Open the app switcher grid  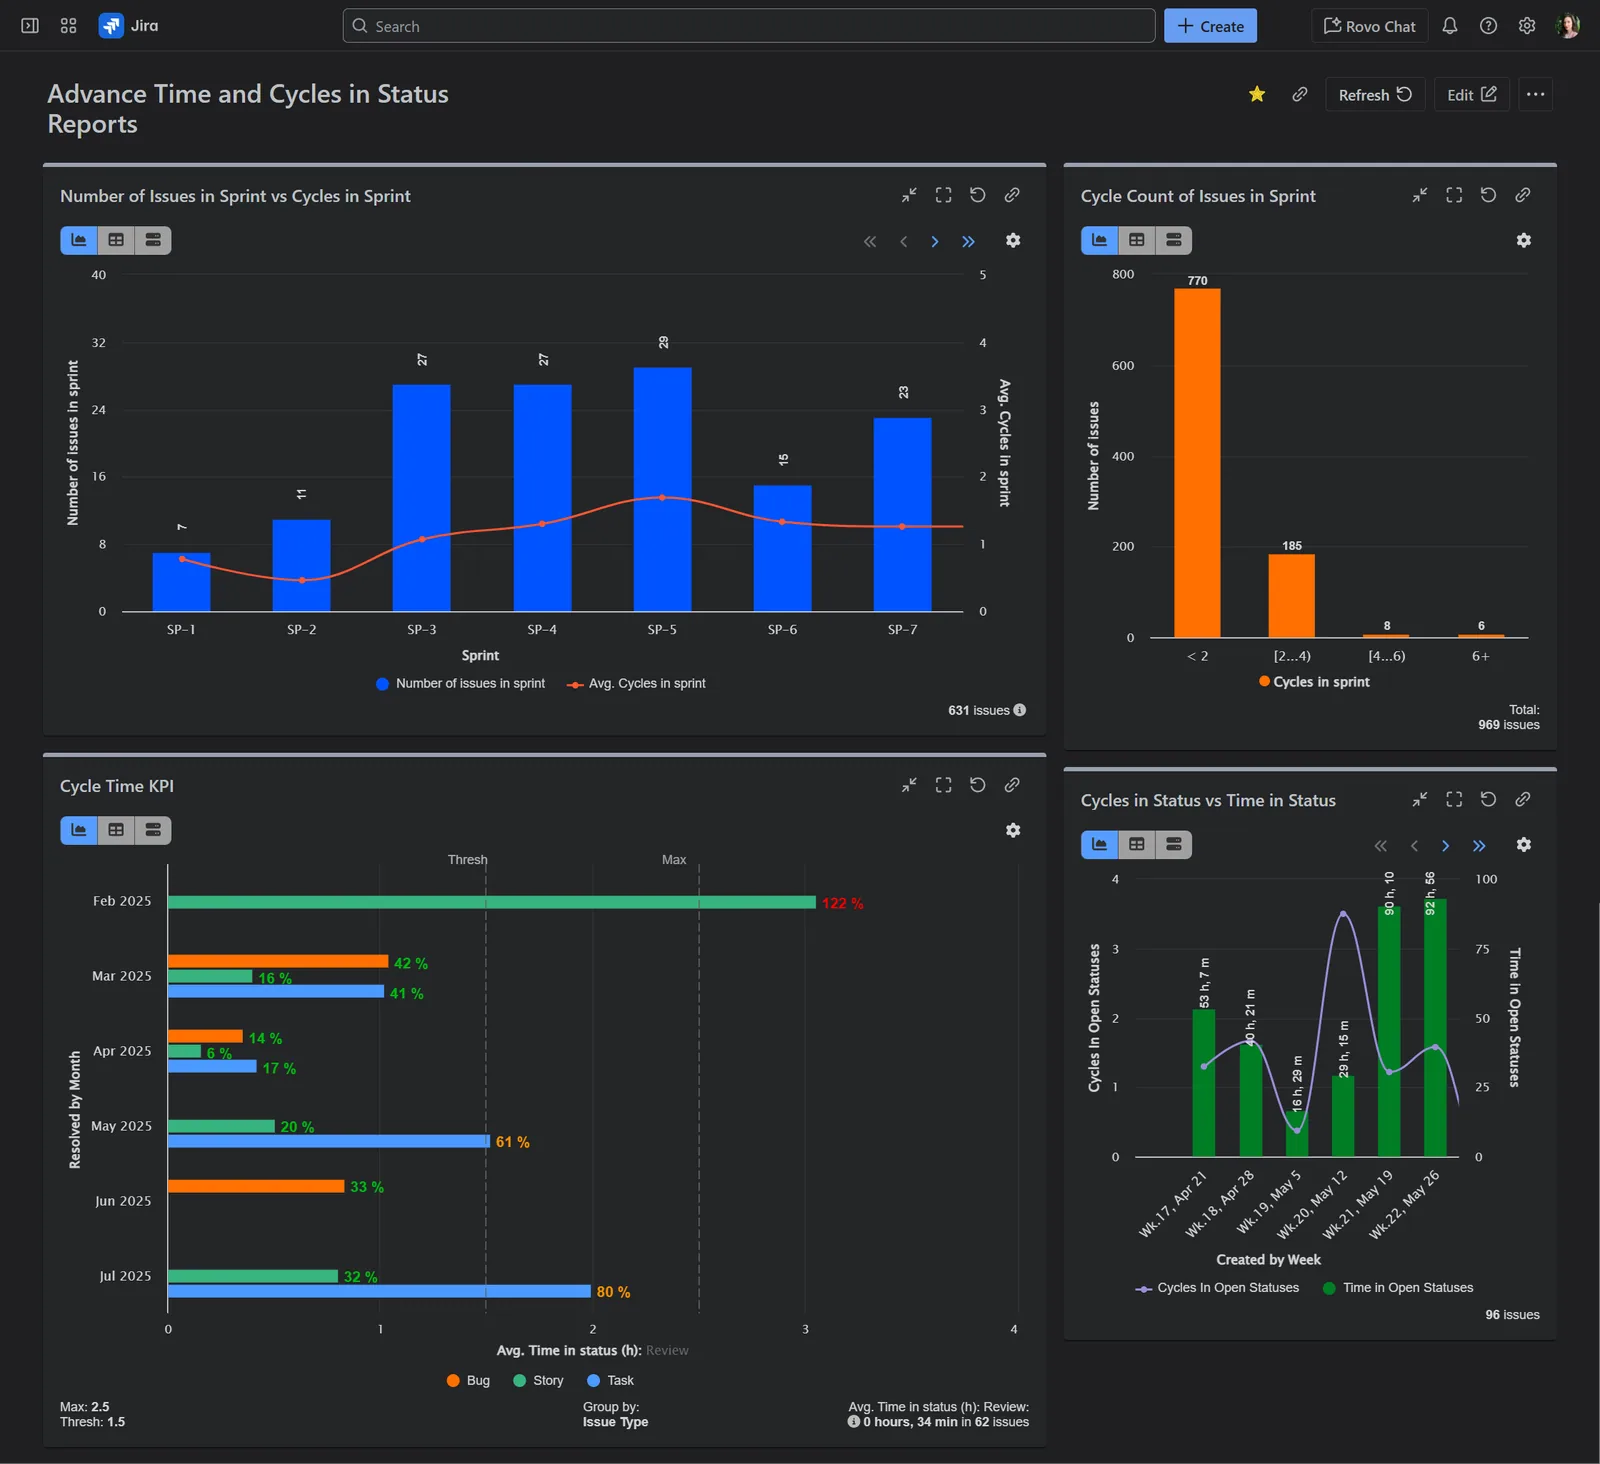[x=68, y=26]
